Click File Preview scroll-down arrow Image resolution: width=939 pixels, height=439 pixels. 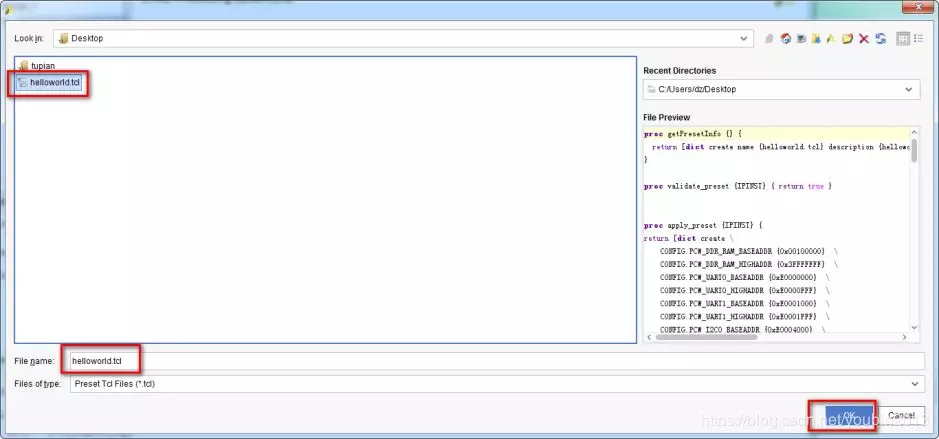[x=914, y=328]
